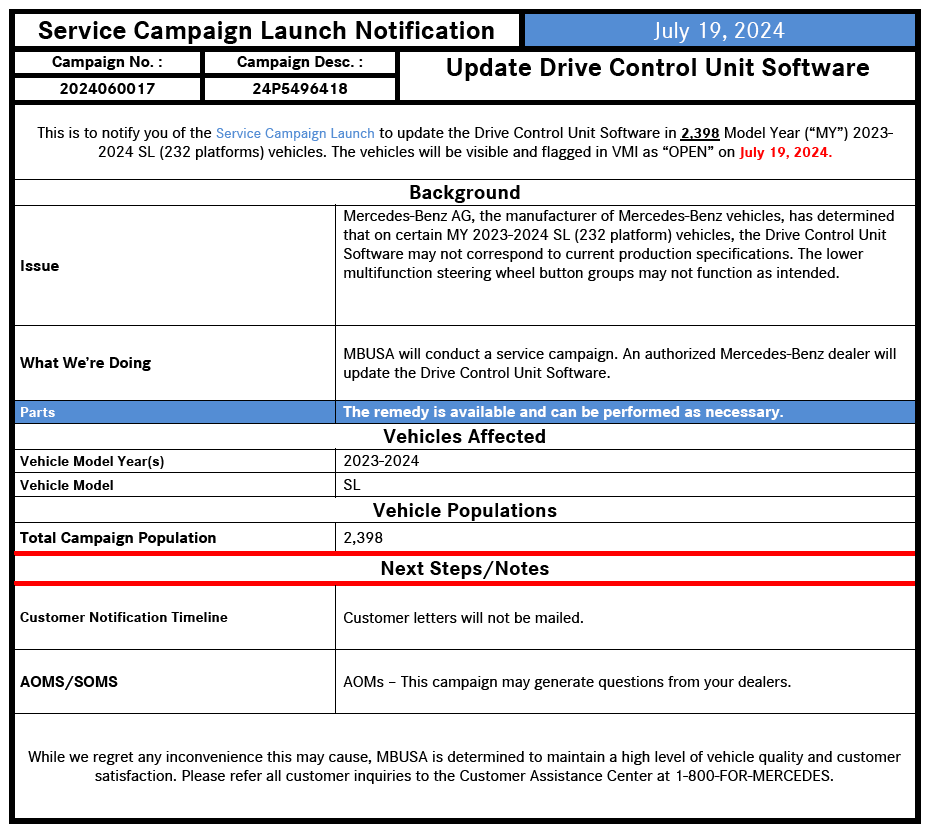Open the Service Campaign Launch link
This screenshot has width=930, height=833.
pyautogui.click(x=295, y=133)
